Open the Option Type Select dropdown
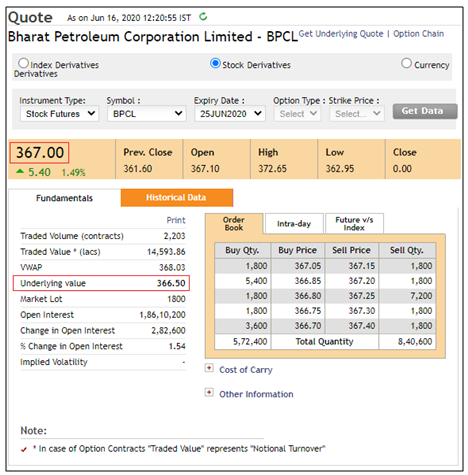Screen dimensions: 468x475 click(297, 114)
